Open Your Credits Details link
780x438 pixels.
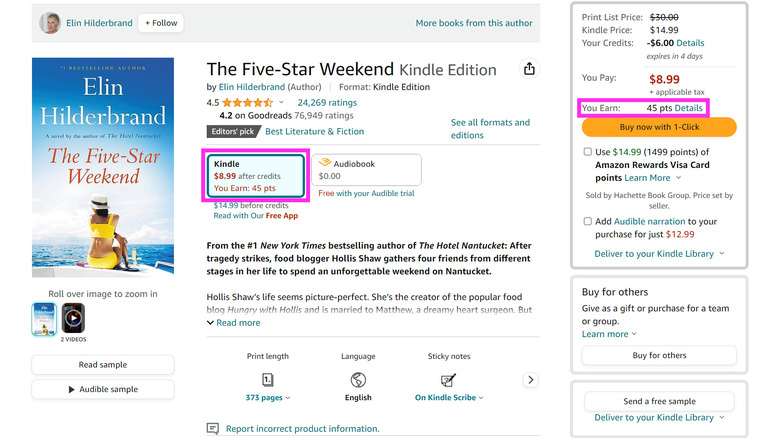pyautogui.click(x=690, y=43)
